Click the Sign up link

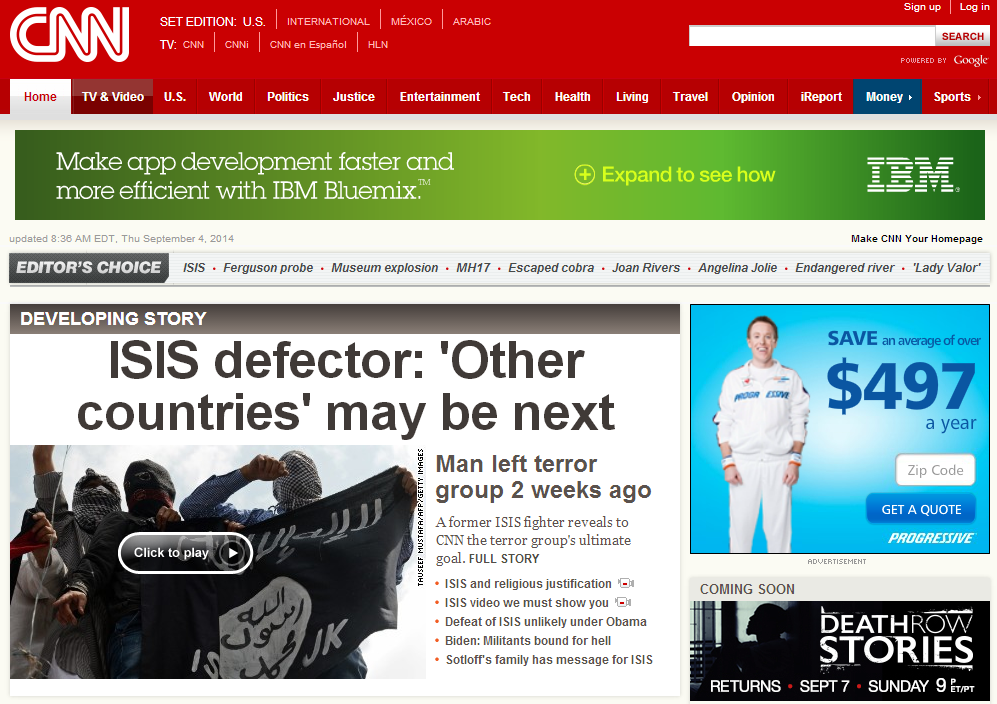(922, 7)
